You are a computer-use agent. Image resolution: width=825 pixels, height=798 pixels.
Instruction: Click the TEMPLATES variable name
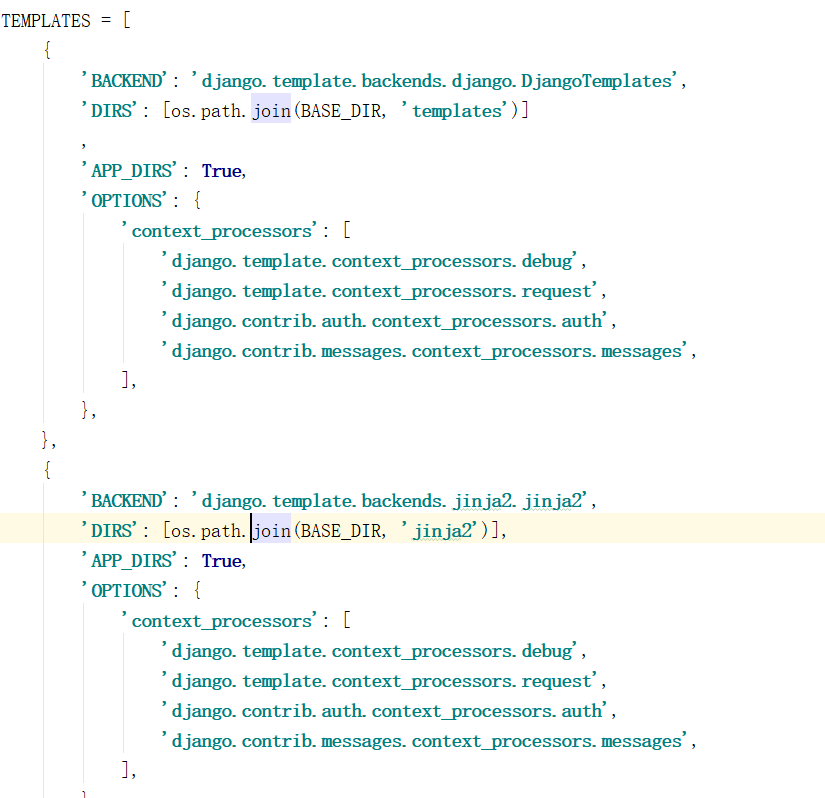click(46, 21)
